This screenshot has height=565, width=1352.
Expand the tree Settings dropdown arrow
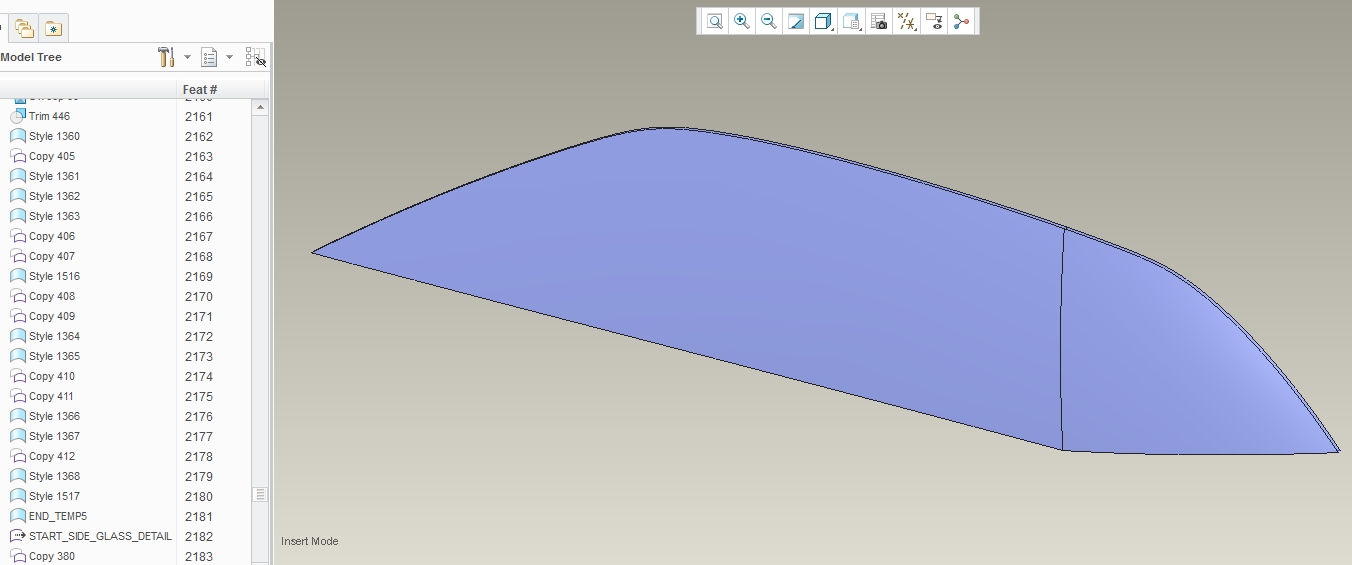[x=186, y=57]
